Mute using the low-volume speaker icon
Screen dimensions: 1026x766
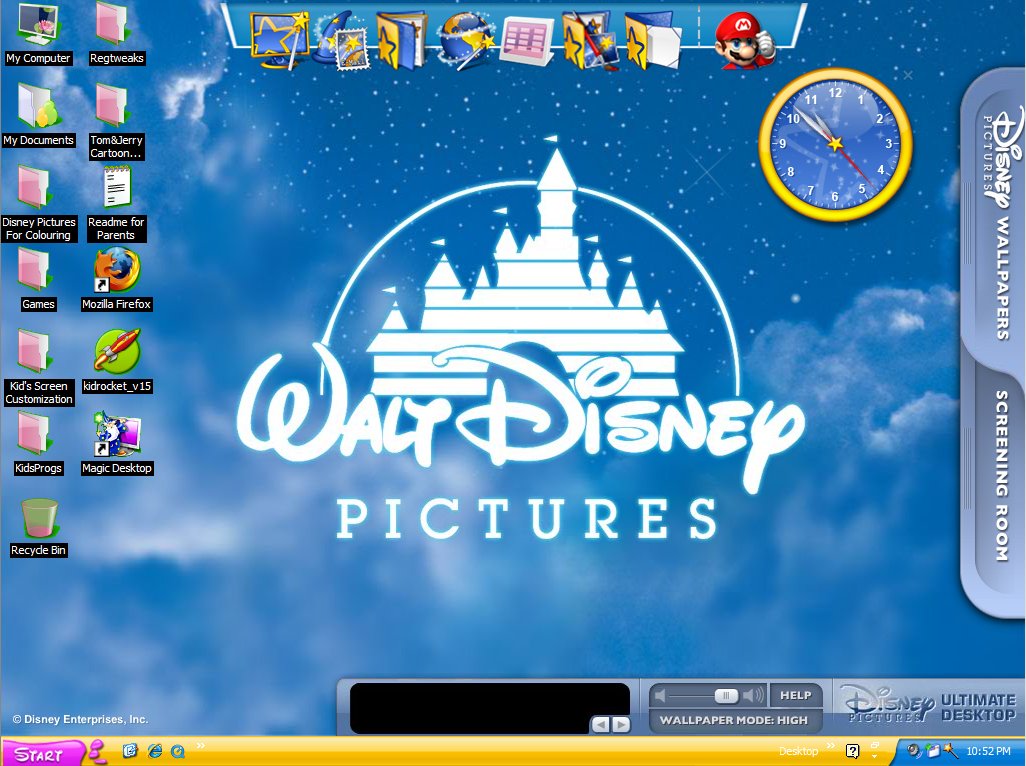(x=660, y=695)
